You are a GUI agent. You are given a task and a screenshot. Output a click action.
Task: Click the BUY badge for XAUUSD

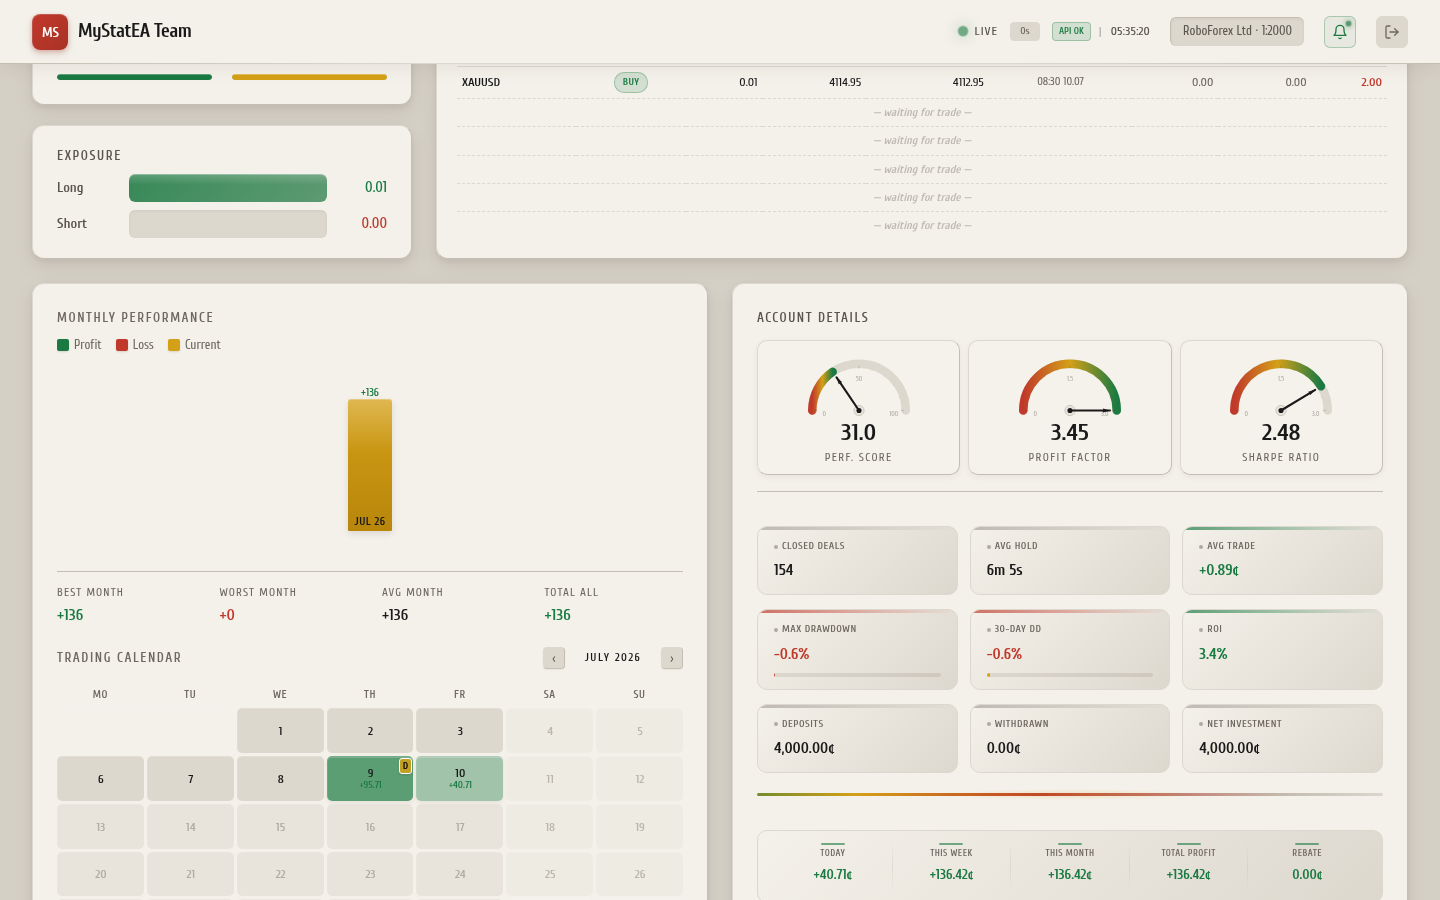(631, 82)
